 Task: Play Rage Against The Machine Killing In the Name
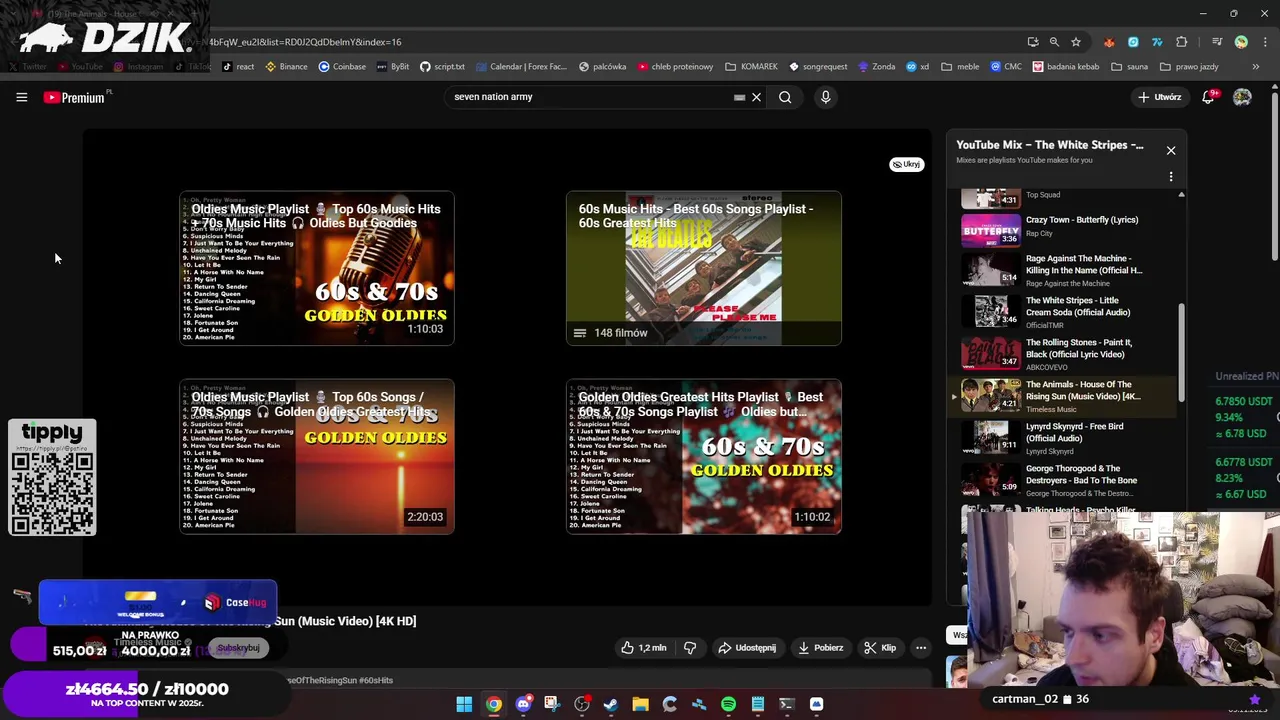(x=1064, y=270)
